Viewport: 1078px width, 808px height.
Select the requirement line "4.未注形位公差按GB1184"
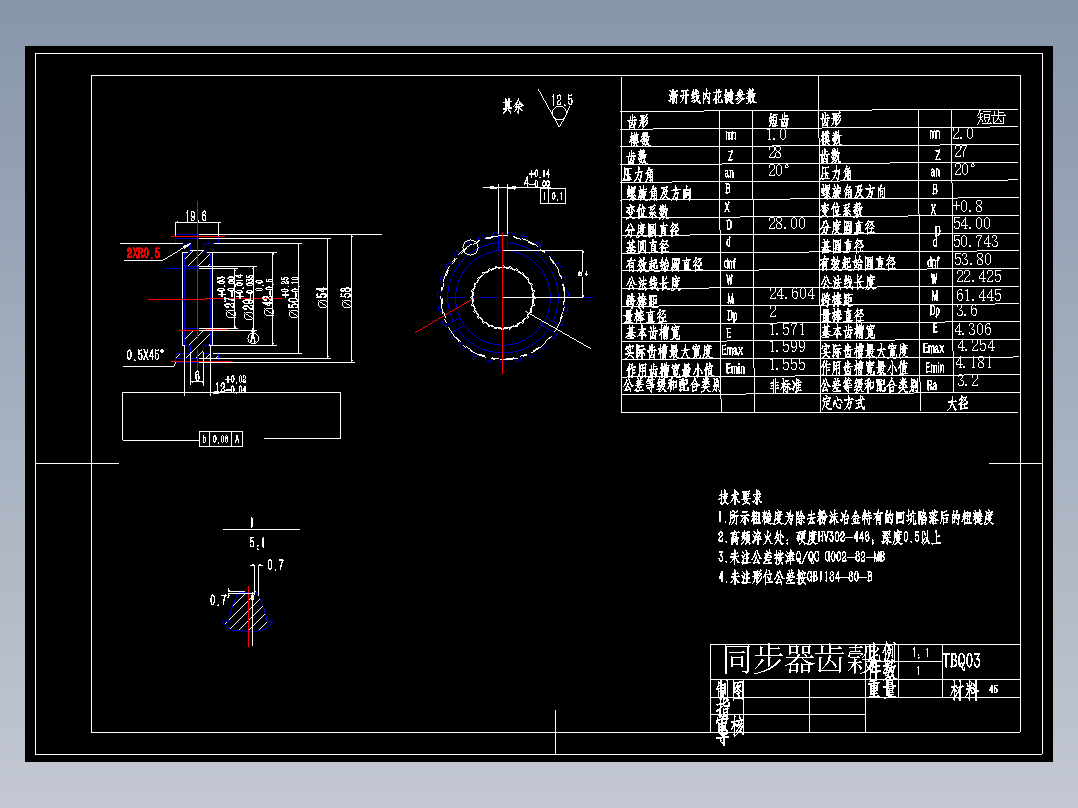[795, 577]
